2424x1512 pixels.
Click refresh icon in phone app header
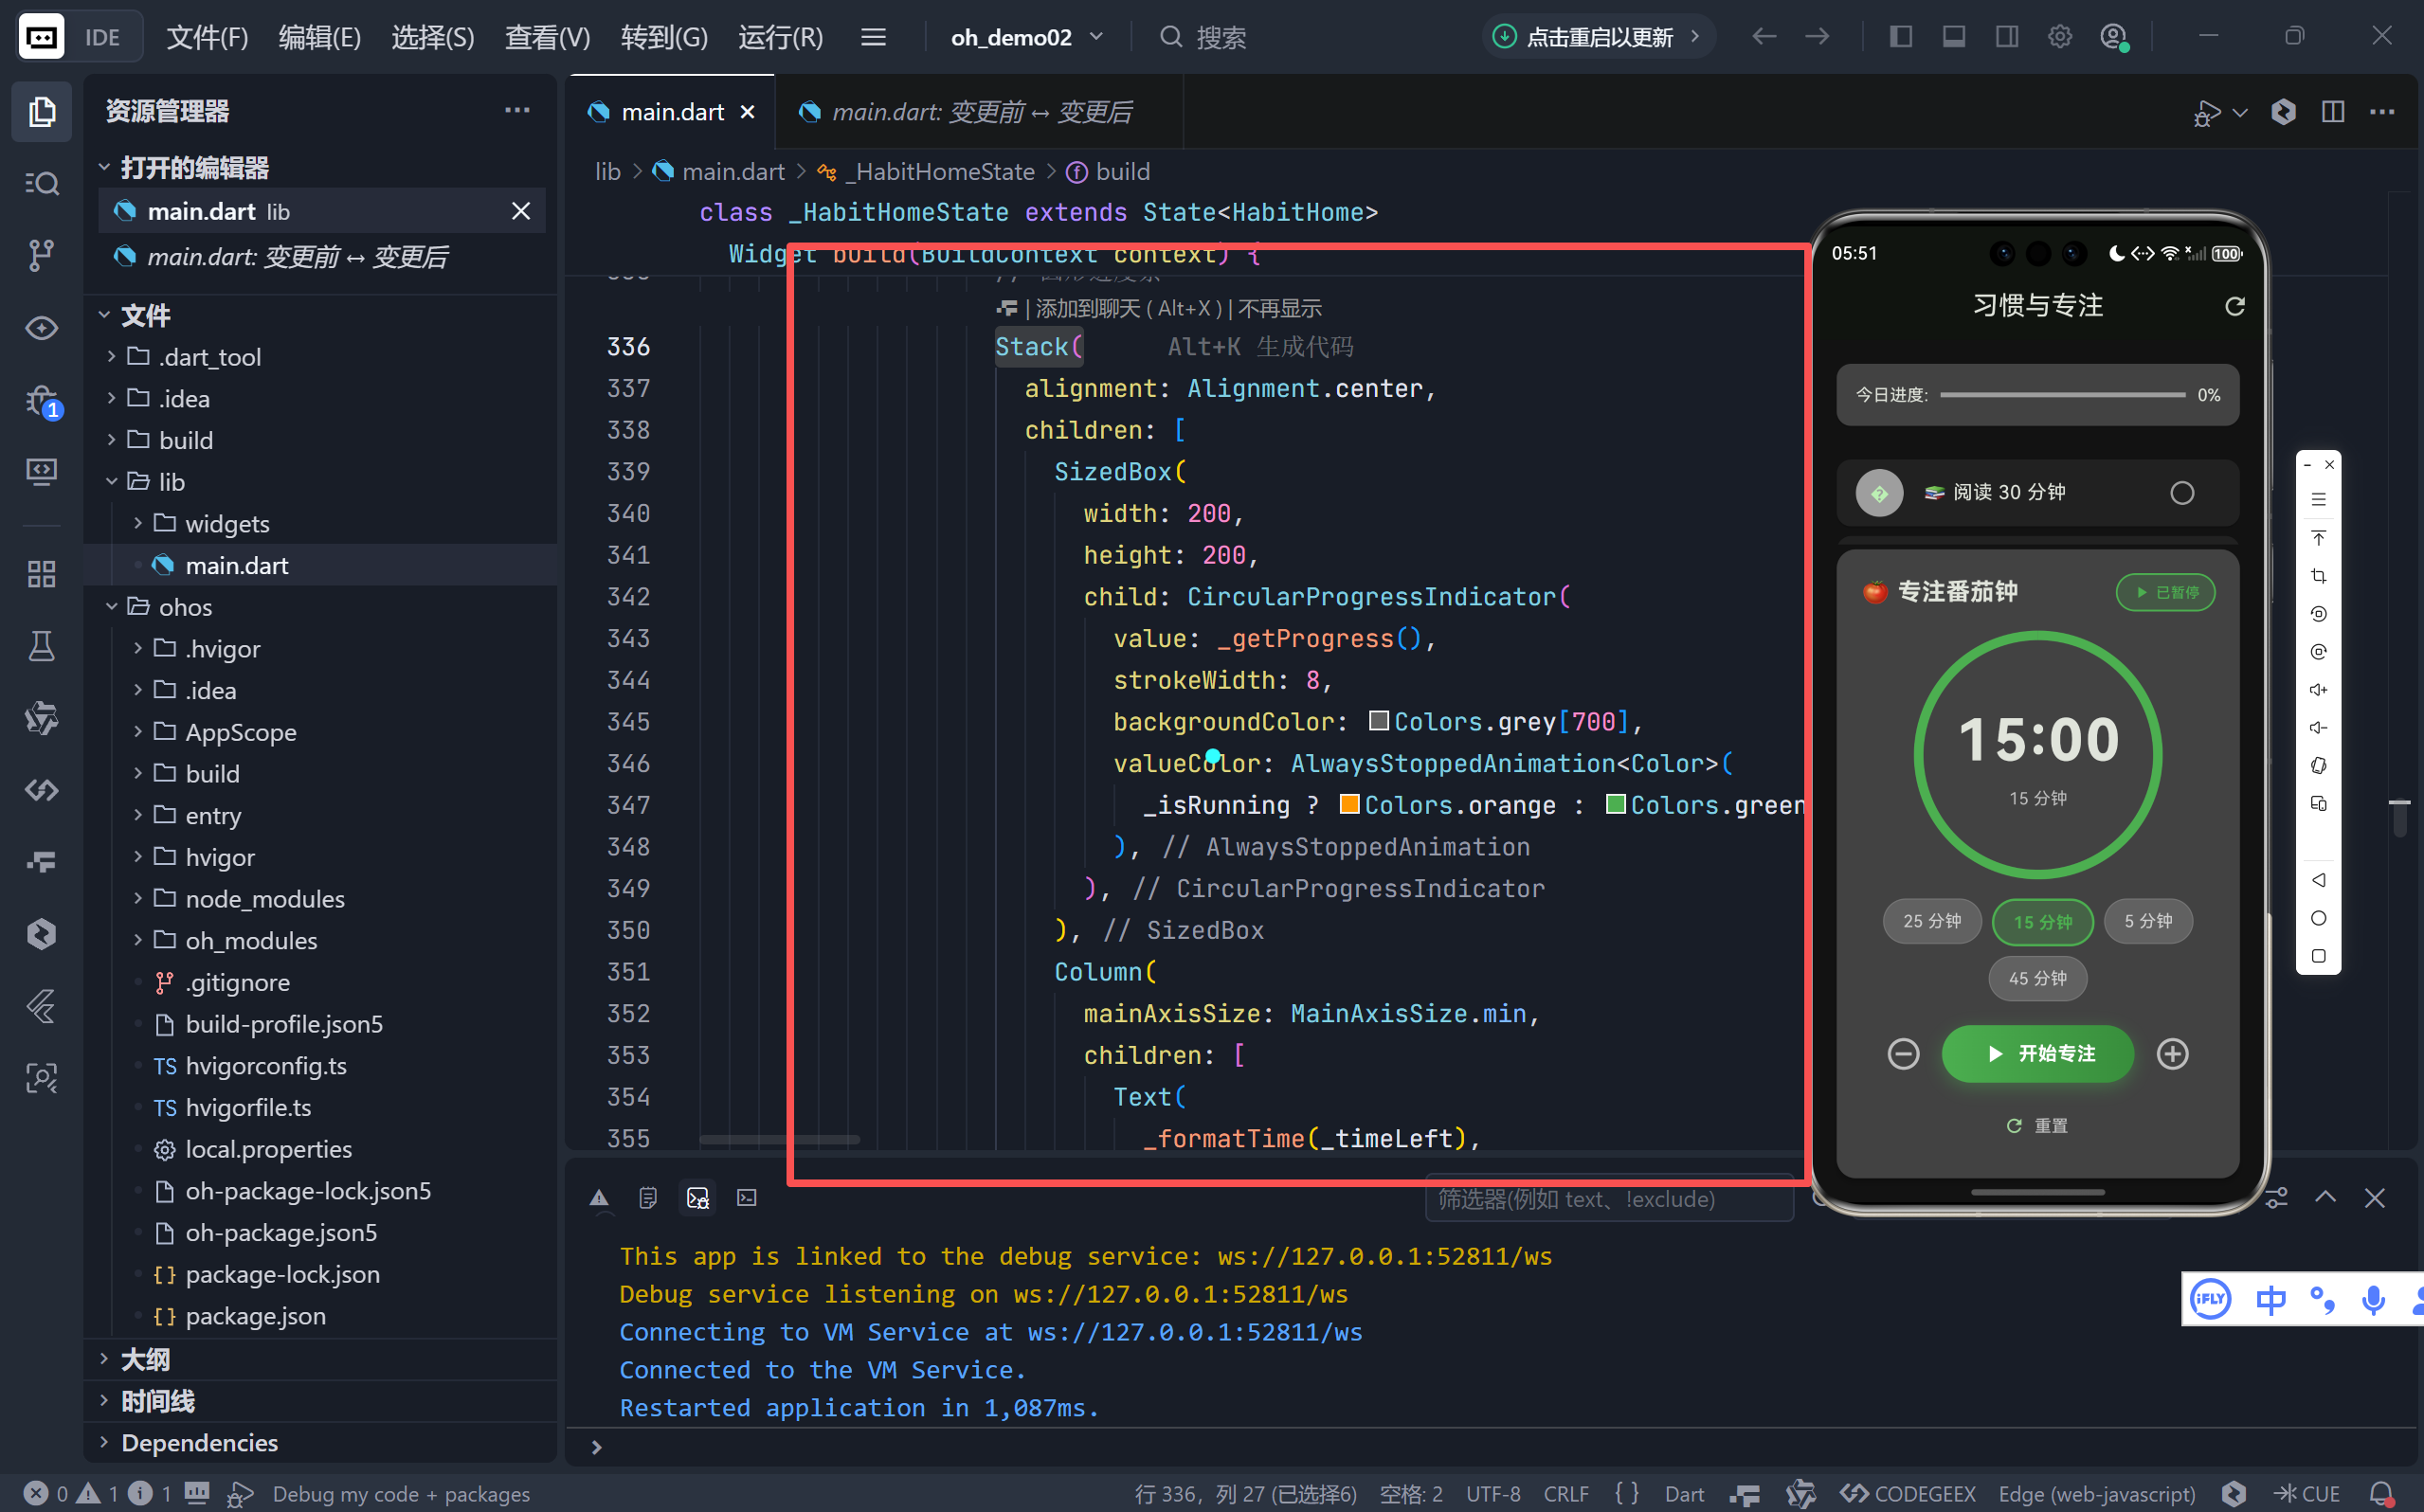click(2234, 306)
